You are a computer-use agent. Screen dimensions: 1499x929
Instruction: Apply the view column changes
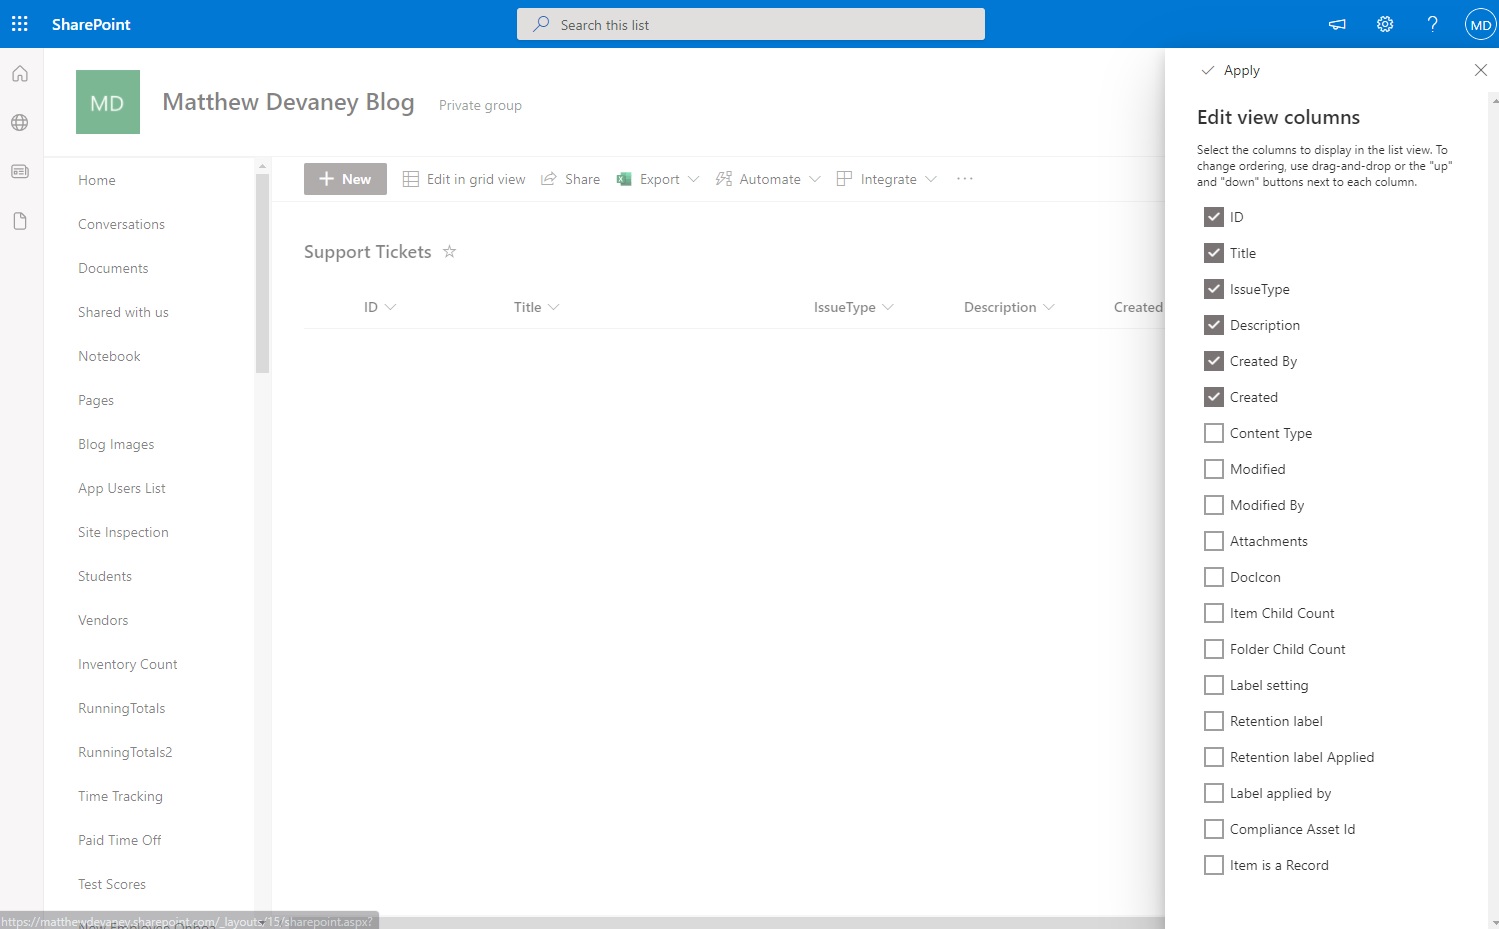(1231, 70)
